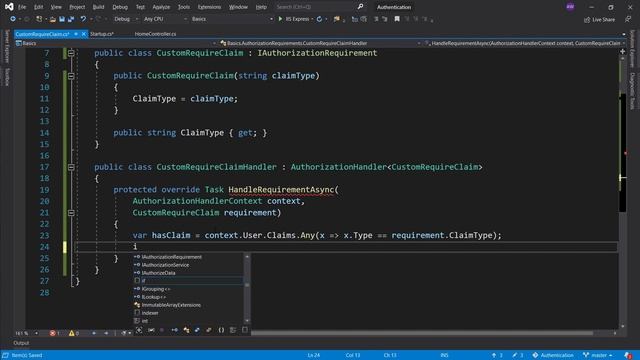This screenshot has height=360, width=640.
Task: Collapse the CustomRequireClaim class on line 7
Action: pyautogui.click(x=71, y=53)
